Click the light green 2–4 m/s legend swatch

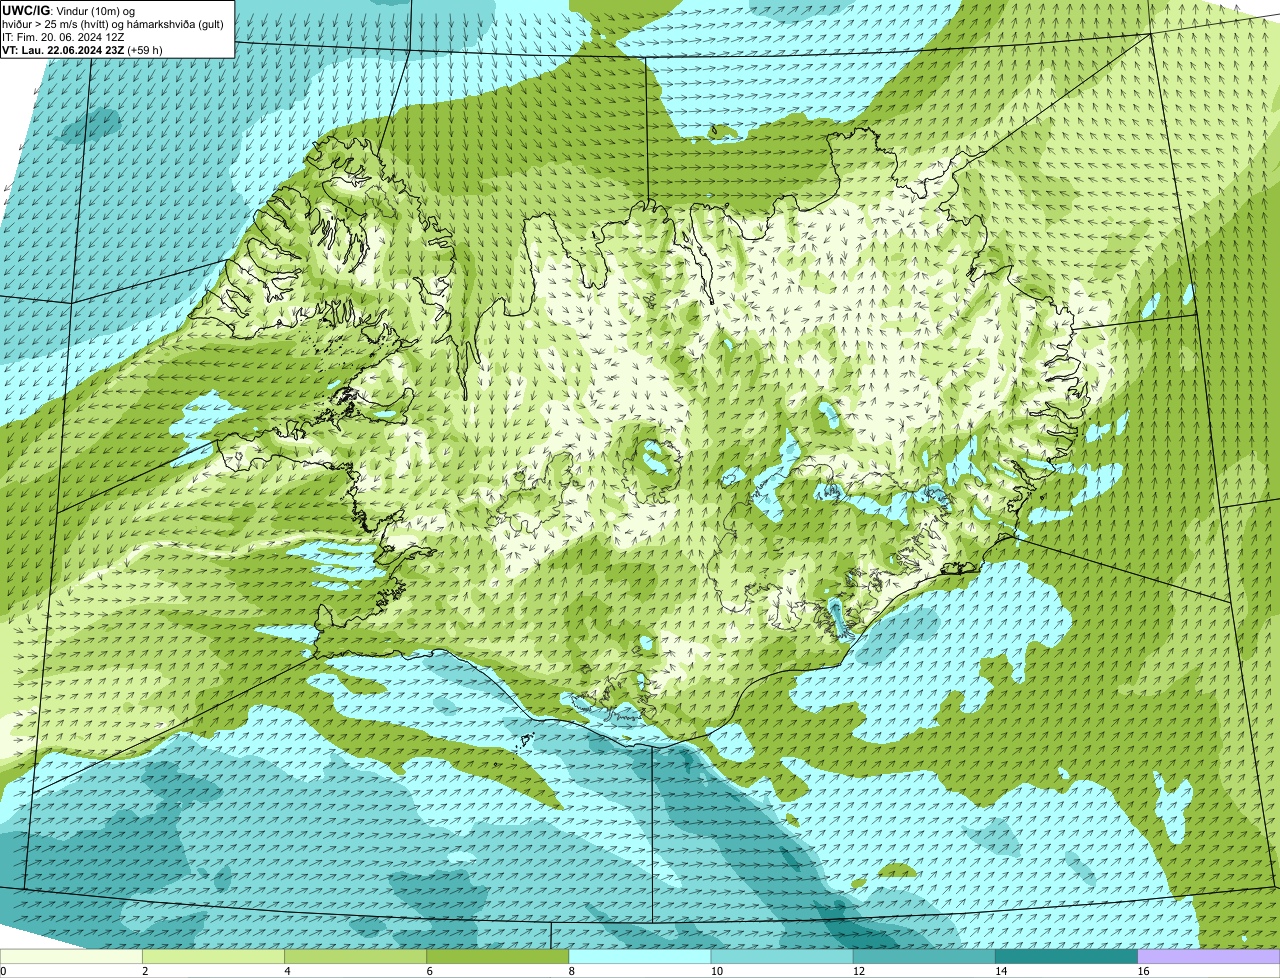[x=213, y=957]
